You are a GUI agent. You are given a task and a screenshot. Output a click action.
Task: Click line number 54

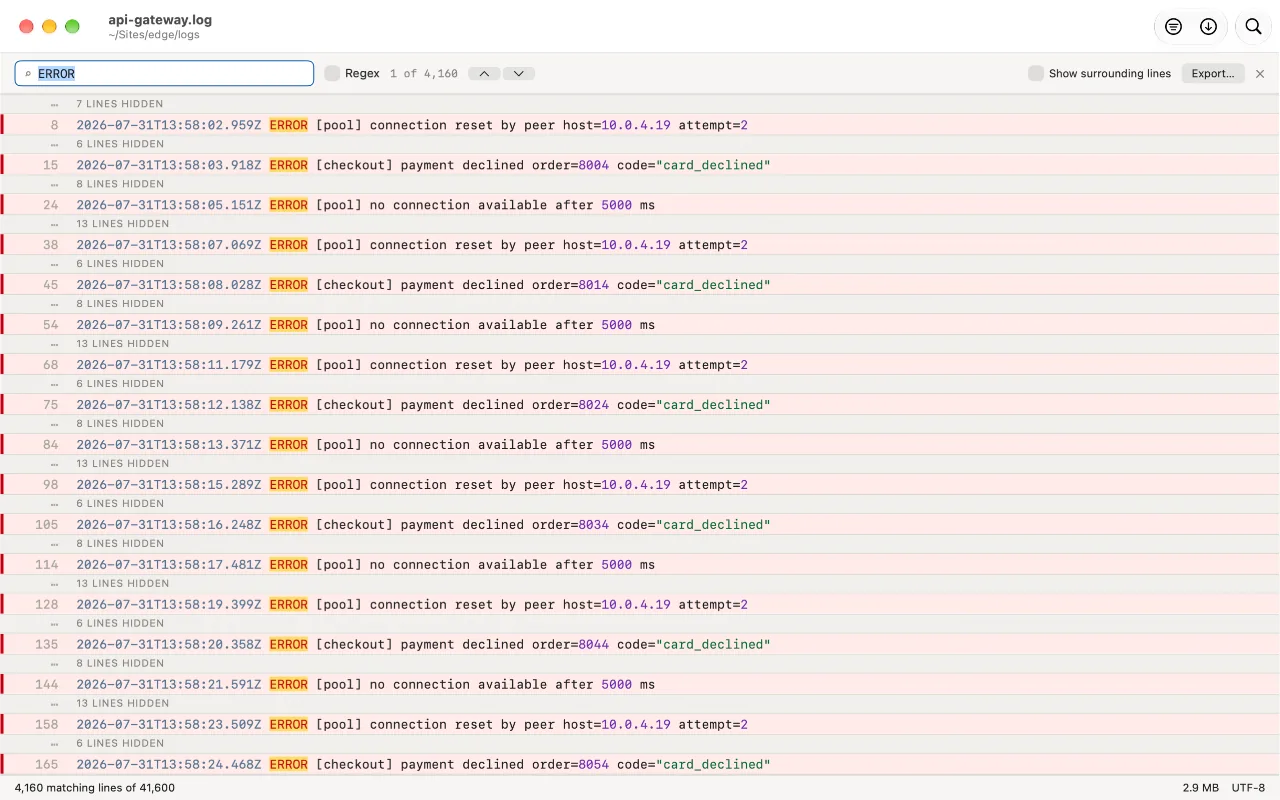[50, 325]
